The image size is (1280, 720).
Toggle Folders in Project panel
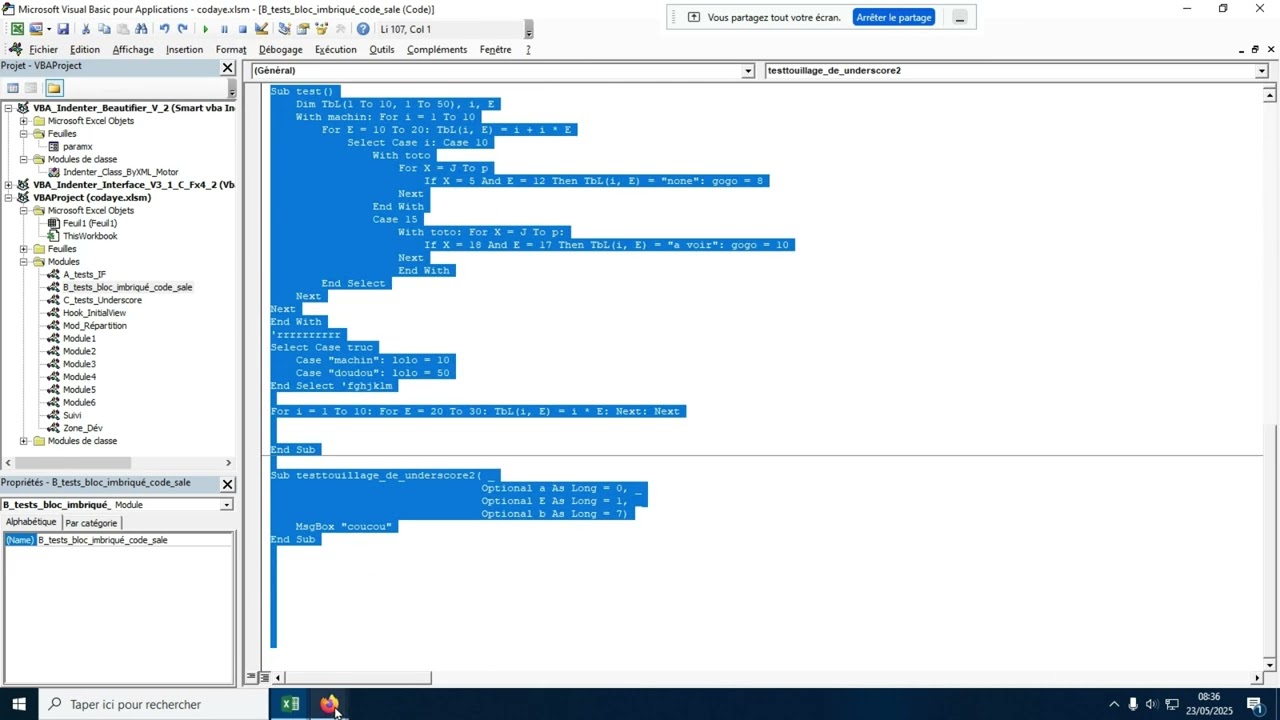point(53,88)
